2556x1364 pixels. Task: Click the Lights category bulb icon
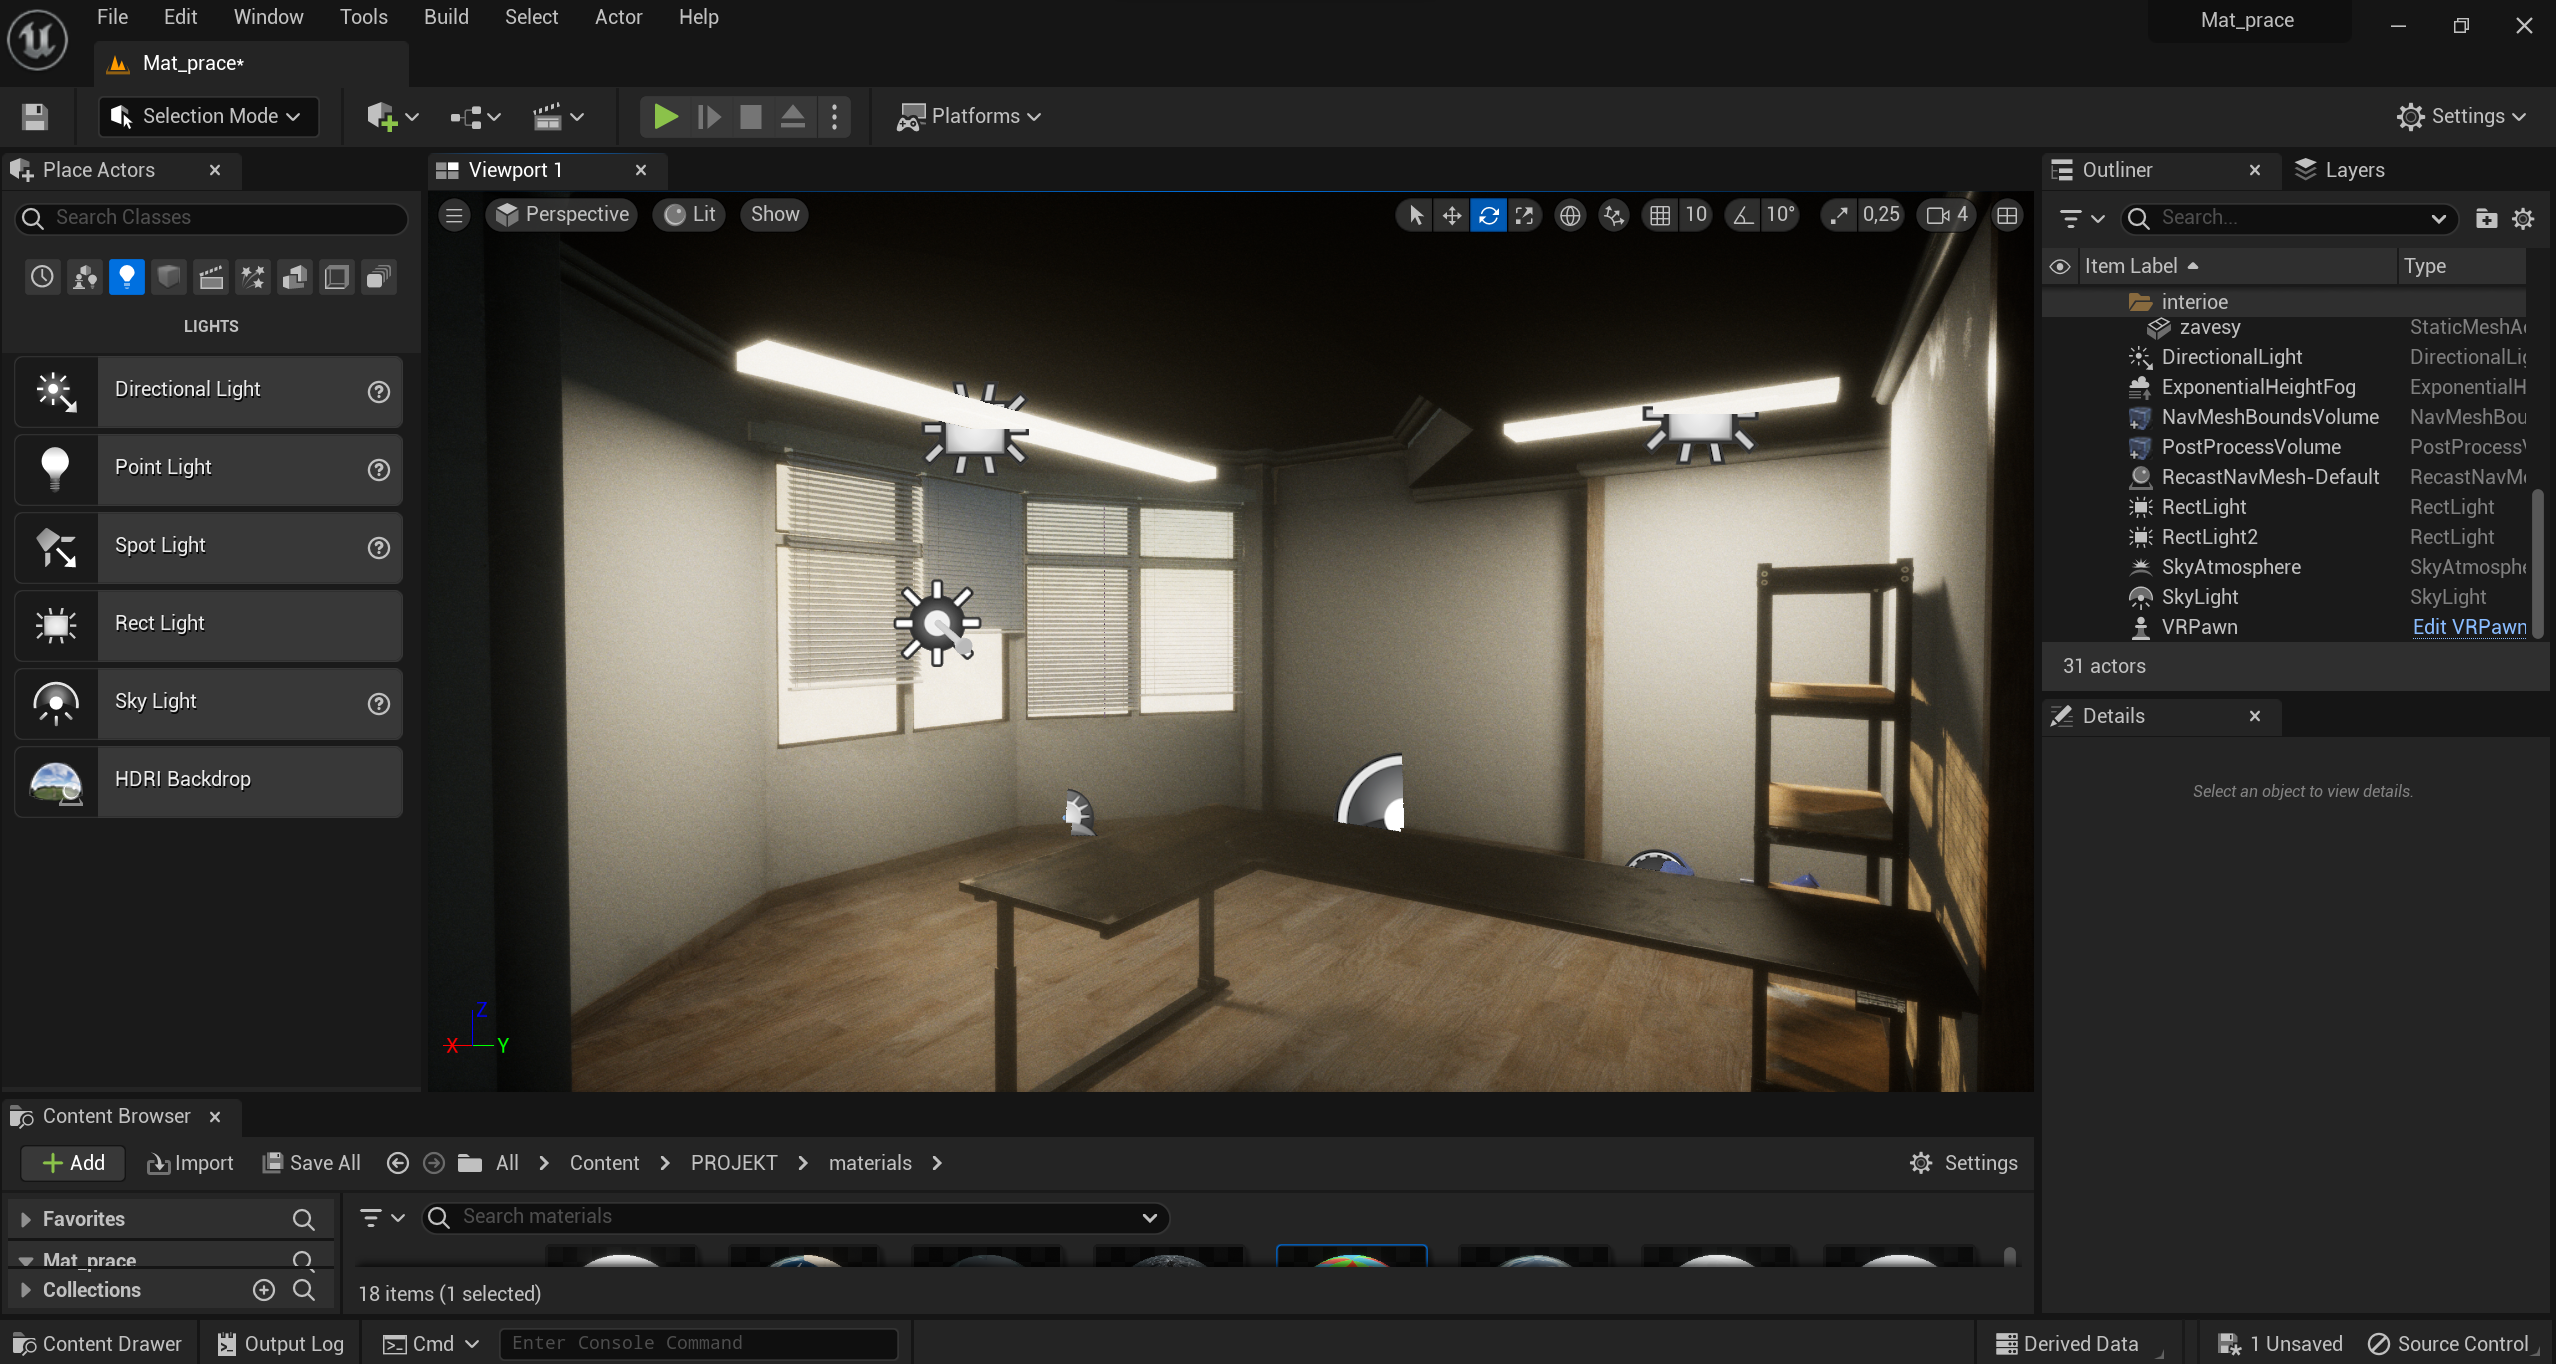(x=127, y=277)
